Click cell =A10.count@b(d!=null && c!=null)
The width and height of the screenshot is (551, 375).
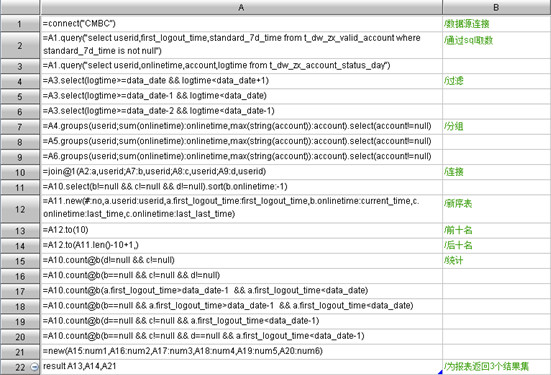[x=241, y=260]
